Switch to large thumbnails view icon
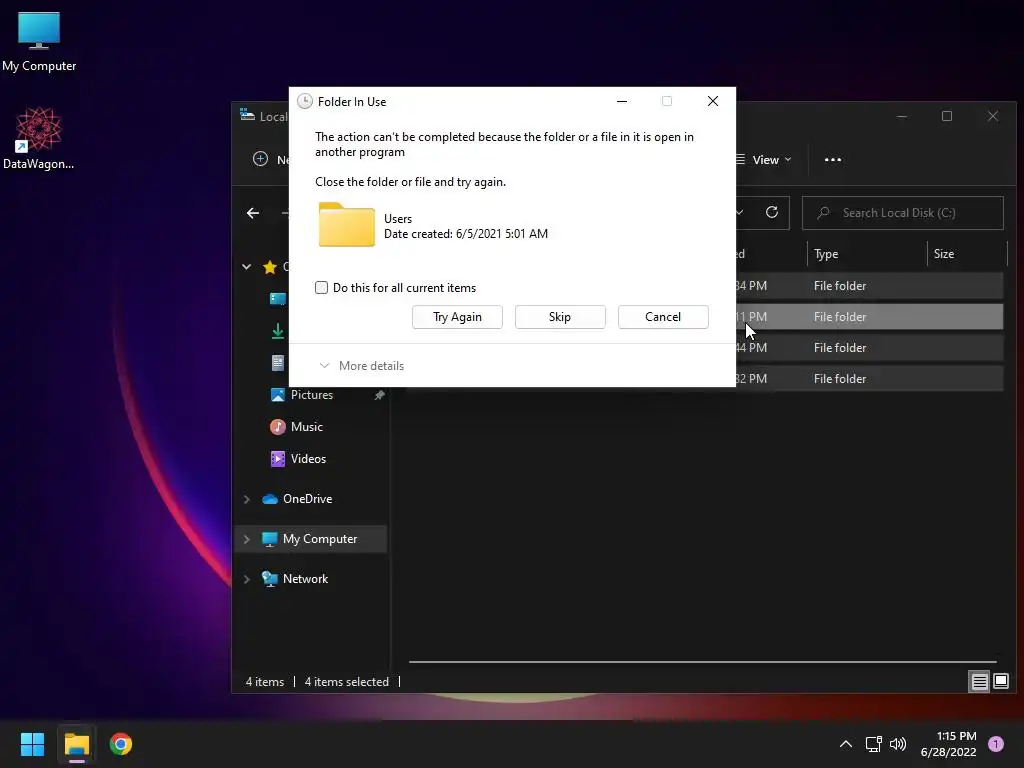 1001,682
